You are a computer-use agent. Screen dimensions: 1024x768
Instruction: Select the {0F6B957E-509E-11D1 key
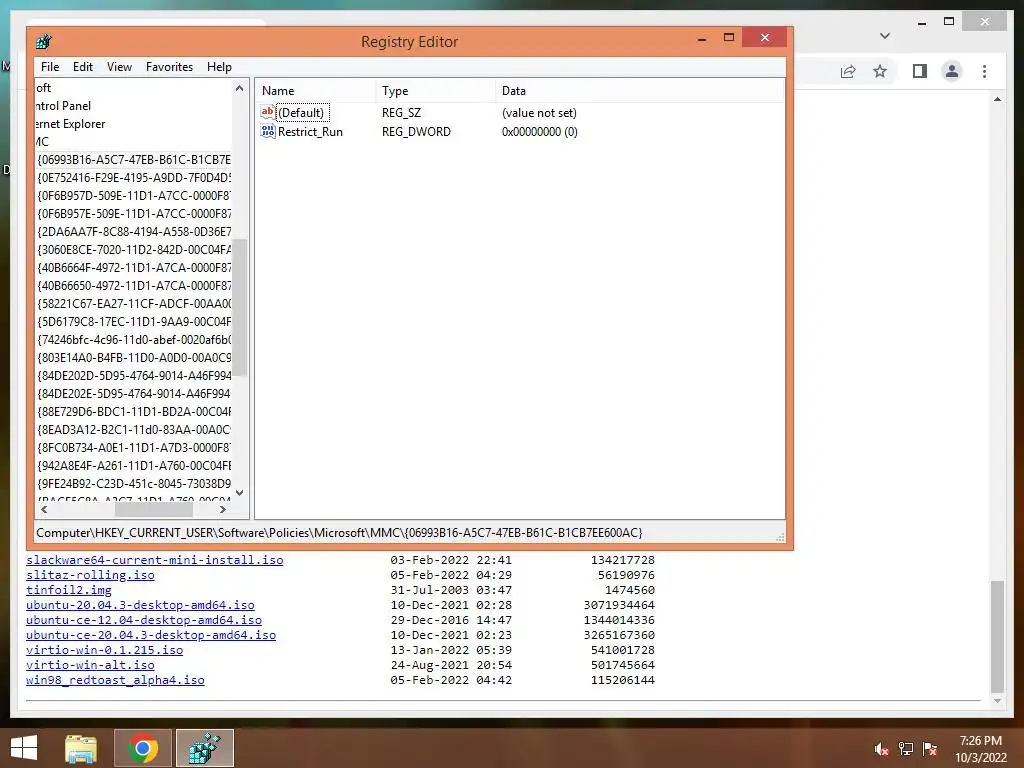(134, 214)
